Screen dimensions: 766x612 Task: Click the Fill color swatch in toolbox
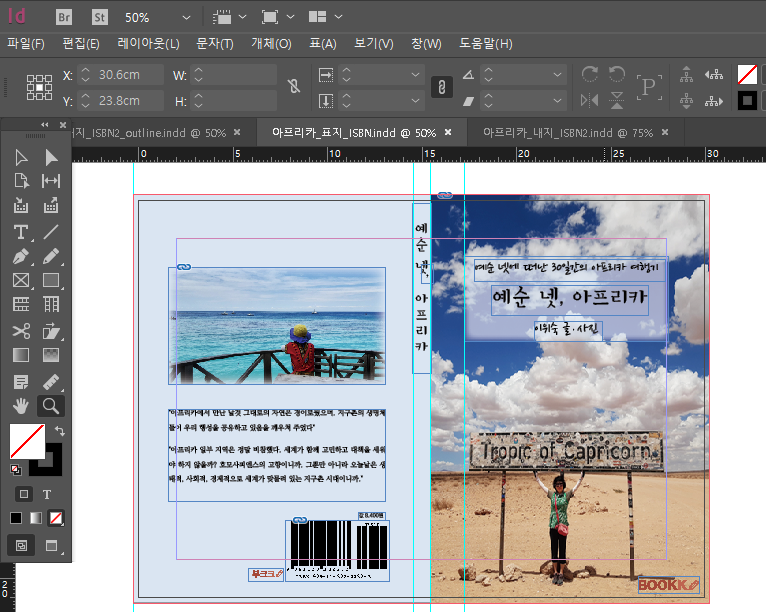pyautogui.click(x=27, y=442)
